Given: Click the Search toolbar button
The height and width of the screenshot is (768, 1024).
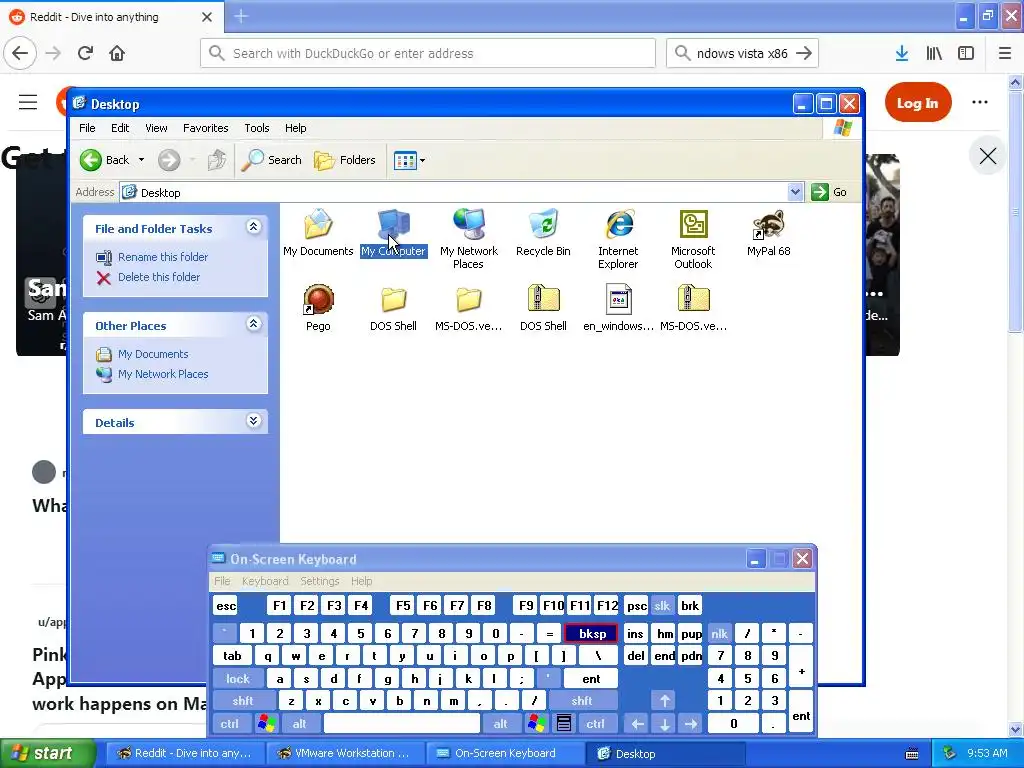Looking at the screenshot, I should 272,160.
